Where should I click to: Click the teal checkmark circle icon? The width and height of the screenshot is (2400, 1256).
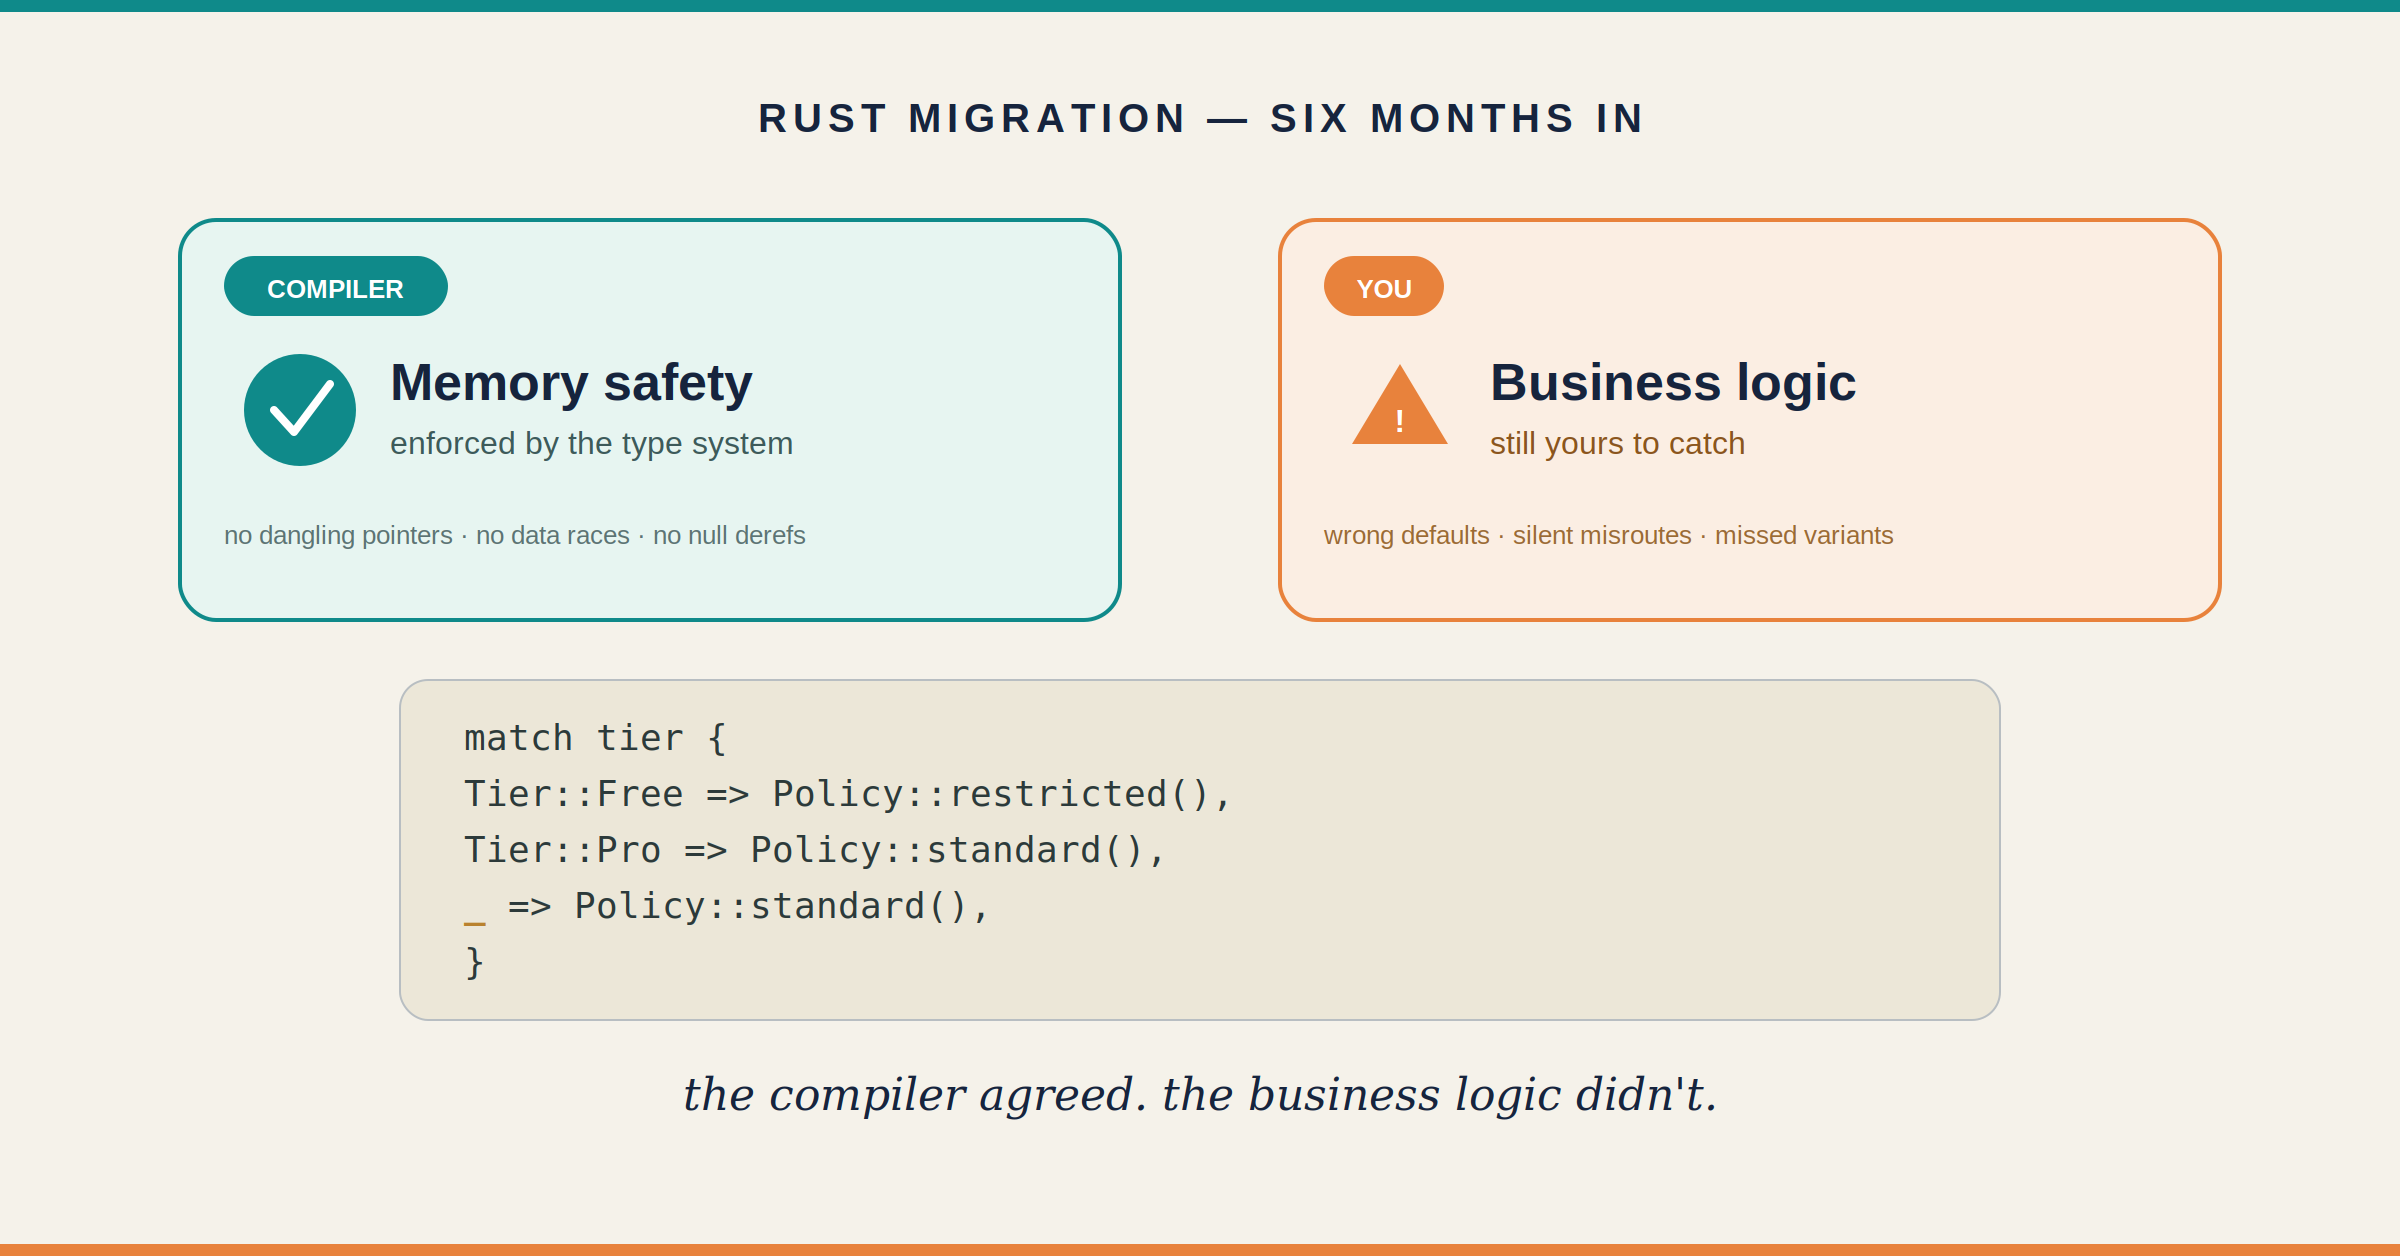click(300, 410)
